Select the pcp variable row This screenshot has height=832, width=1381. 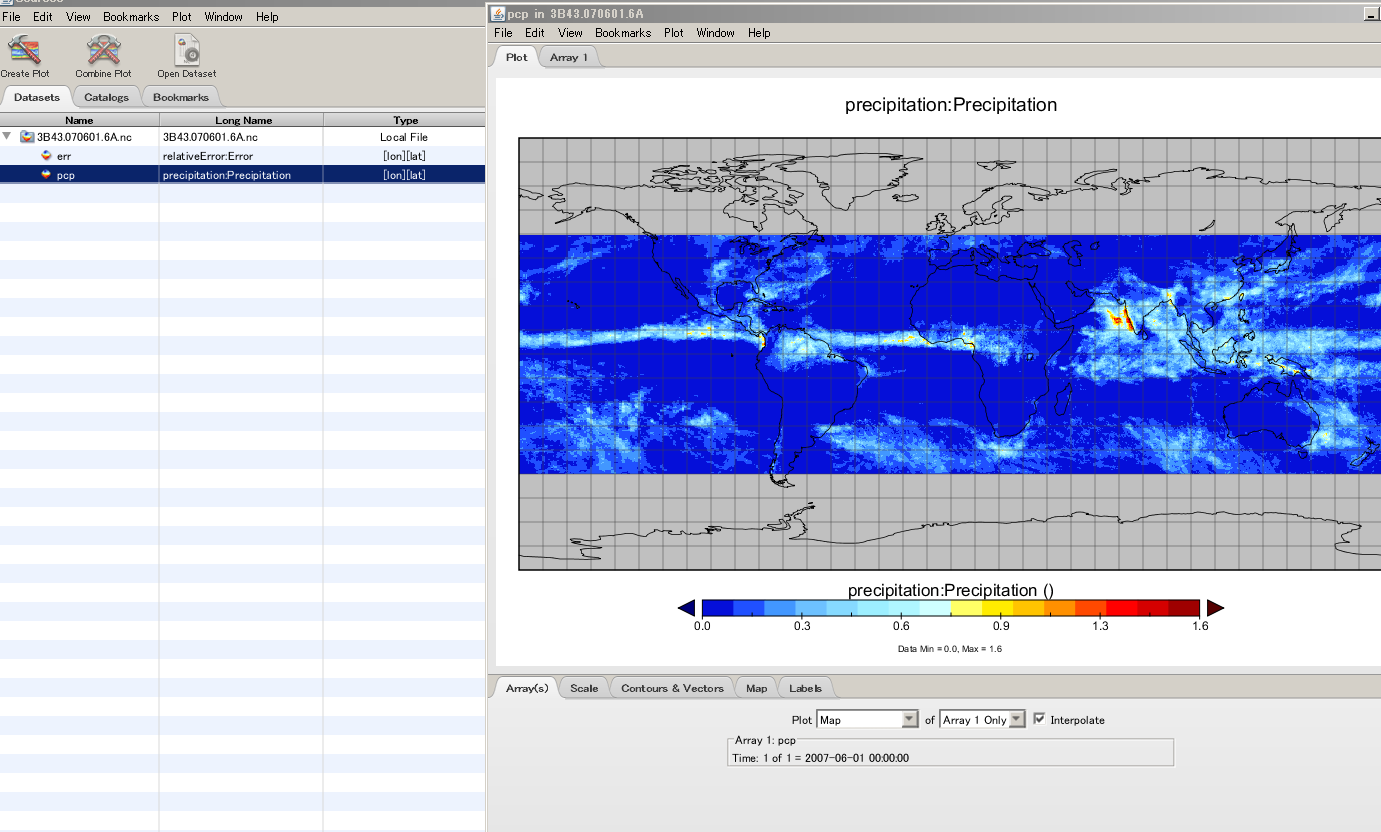(242, 175)
